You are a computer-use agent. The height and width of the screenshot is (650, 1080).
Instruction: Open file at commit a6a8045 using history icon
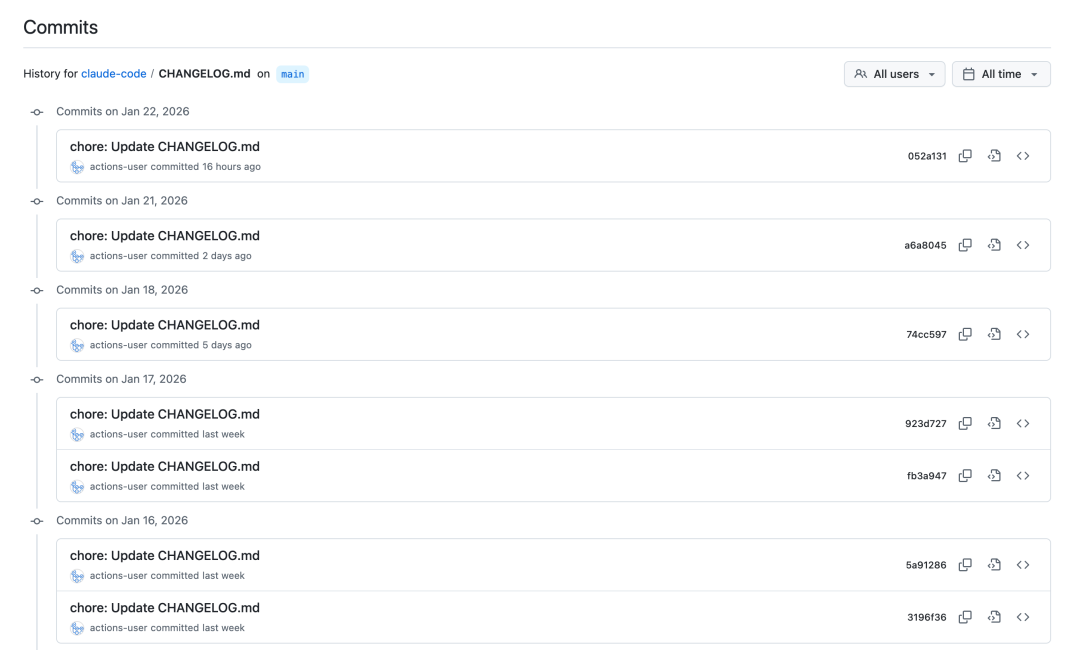point(994,245)
